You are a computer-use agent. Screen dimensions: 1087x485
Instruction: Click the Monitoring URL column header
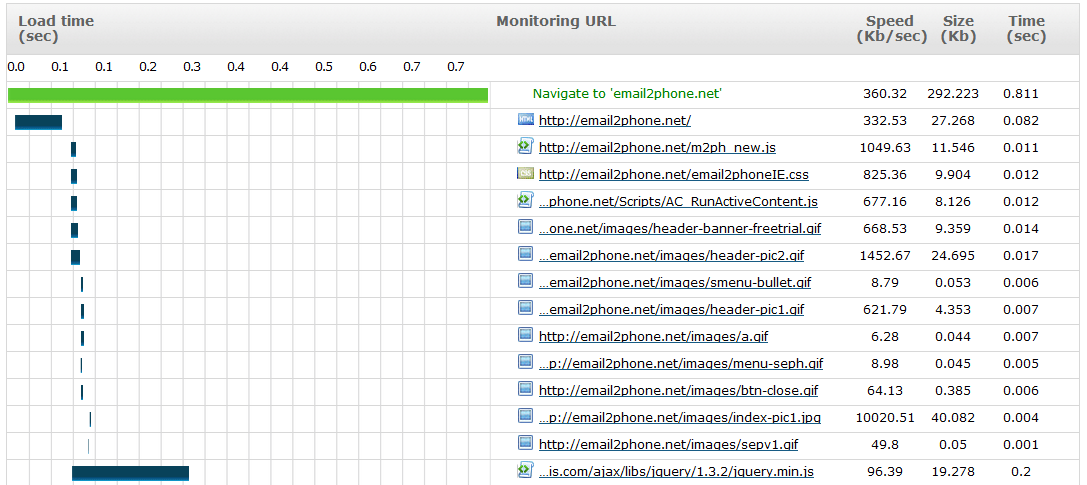pos(556,21)
